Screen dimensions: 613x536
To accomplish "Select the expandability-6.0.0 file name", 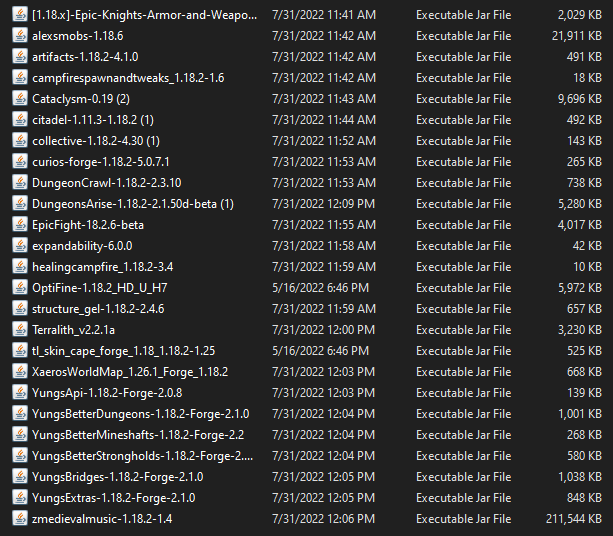I will tap(82, 246).
